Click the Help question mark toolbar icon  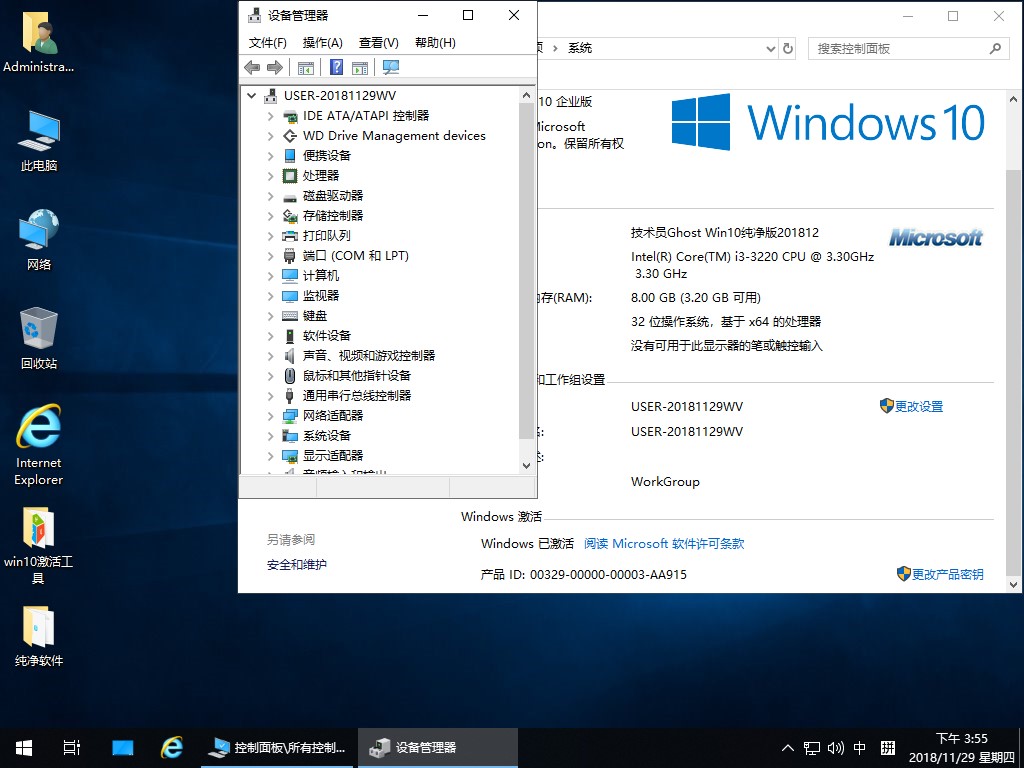click(x=337, y=67)
